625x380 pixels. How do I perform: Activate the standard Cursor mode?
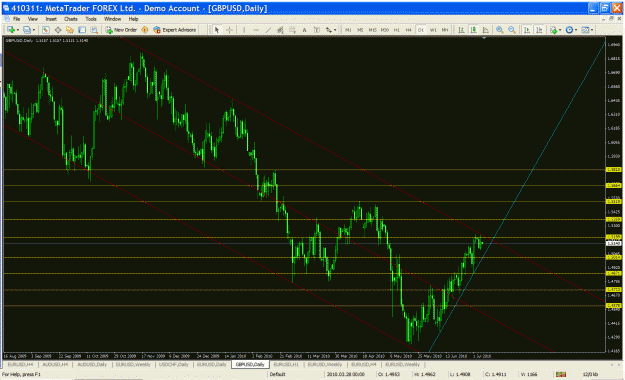click(x=217, y=30)
